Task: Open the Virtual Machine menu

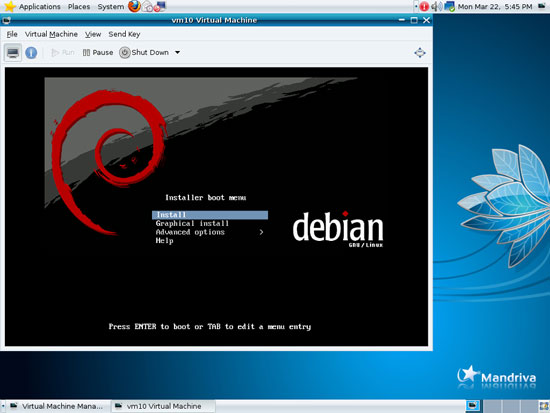Action: [x=51, y=34]
